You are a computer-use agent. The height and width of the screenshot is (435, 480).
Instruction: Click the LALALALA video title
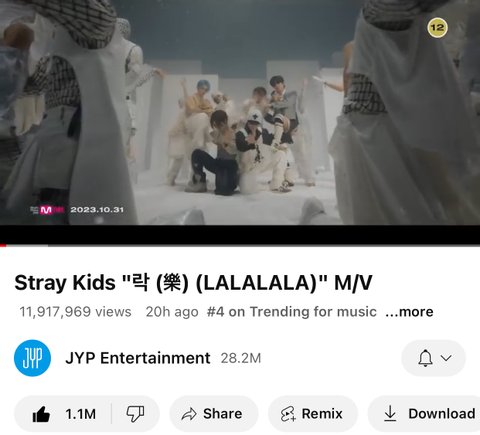click(x=193, y=283)
